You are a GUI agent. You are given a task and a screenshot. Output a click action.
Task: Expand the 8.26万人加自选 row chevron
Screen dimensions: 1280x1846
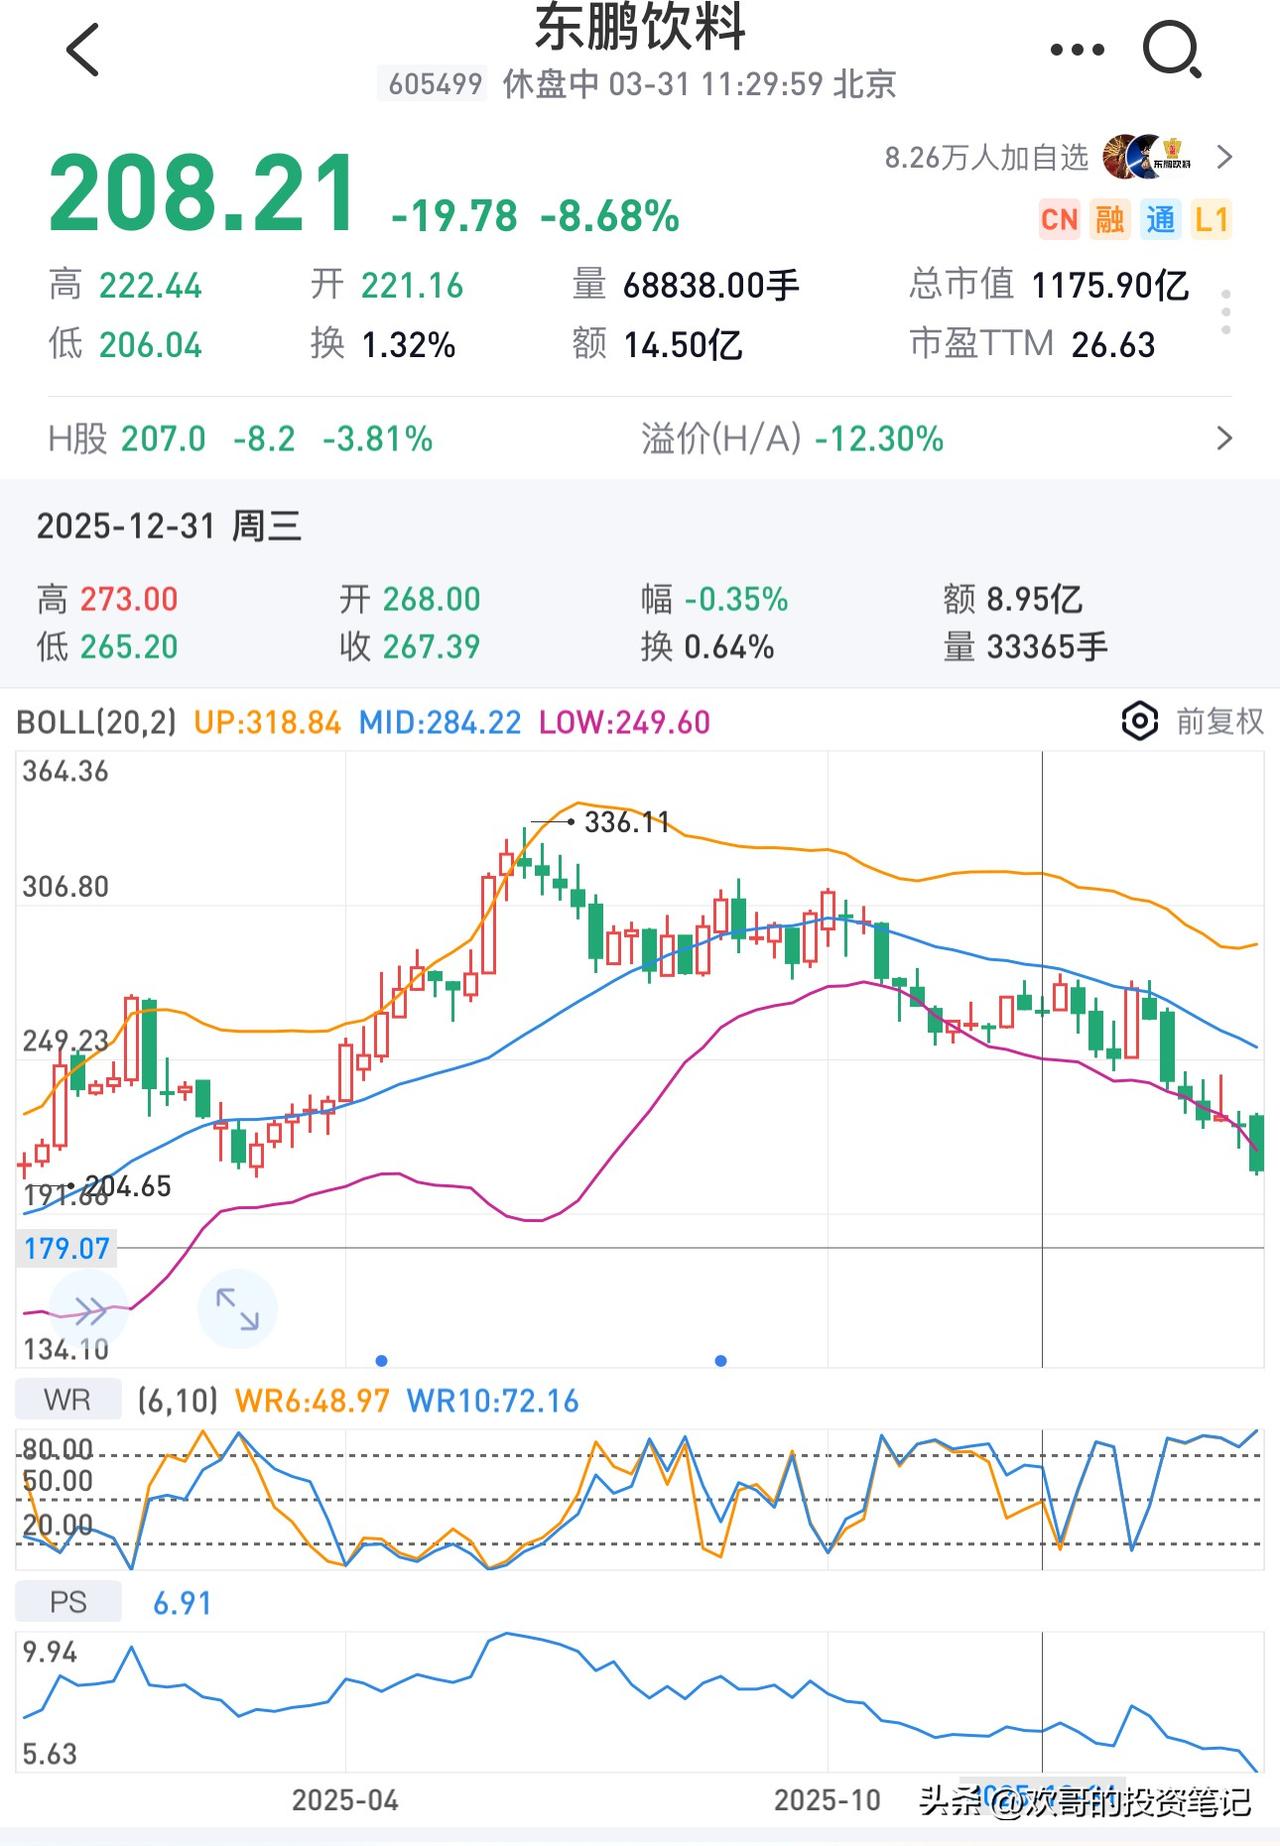1224,157
